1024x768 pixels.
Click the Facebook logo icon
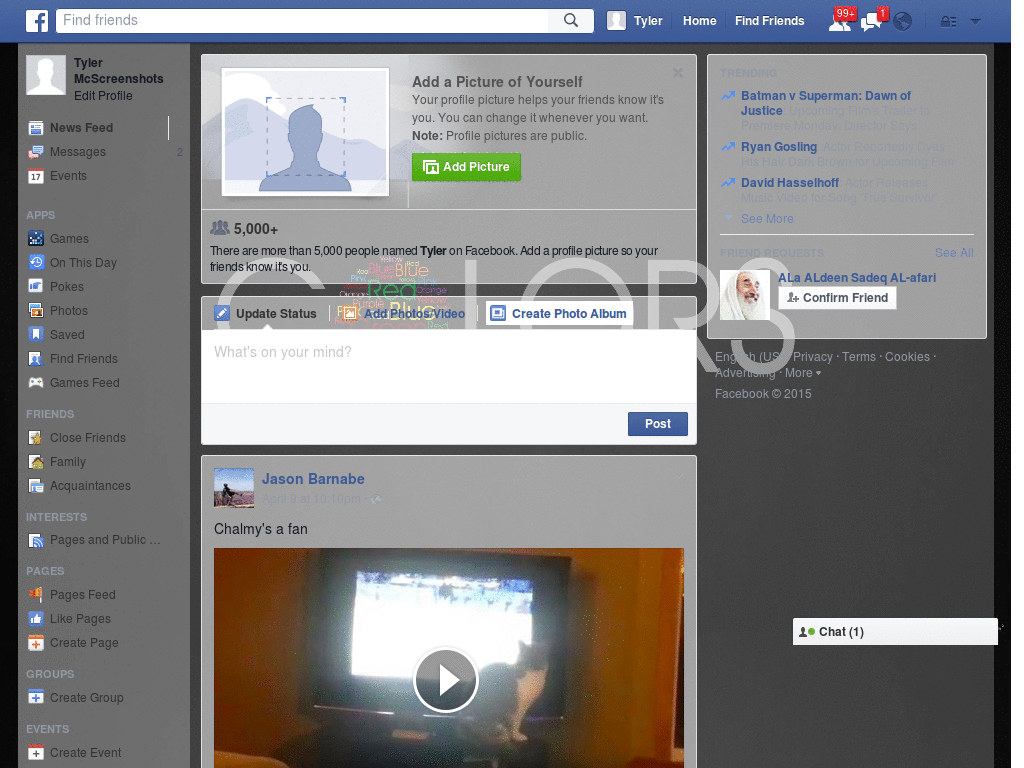click(x=37, y=21)
